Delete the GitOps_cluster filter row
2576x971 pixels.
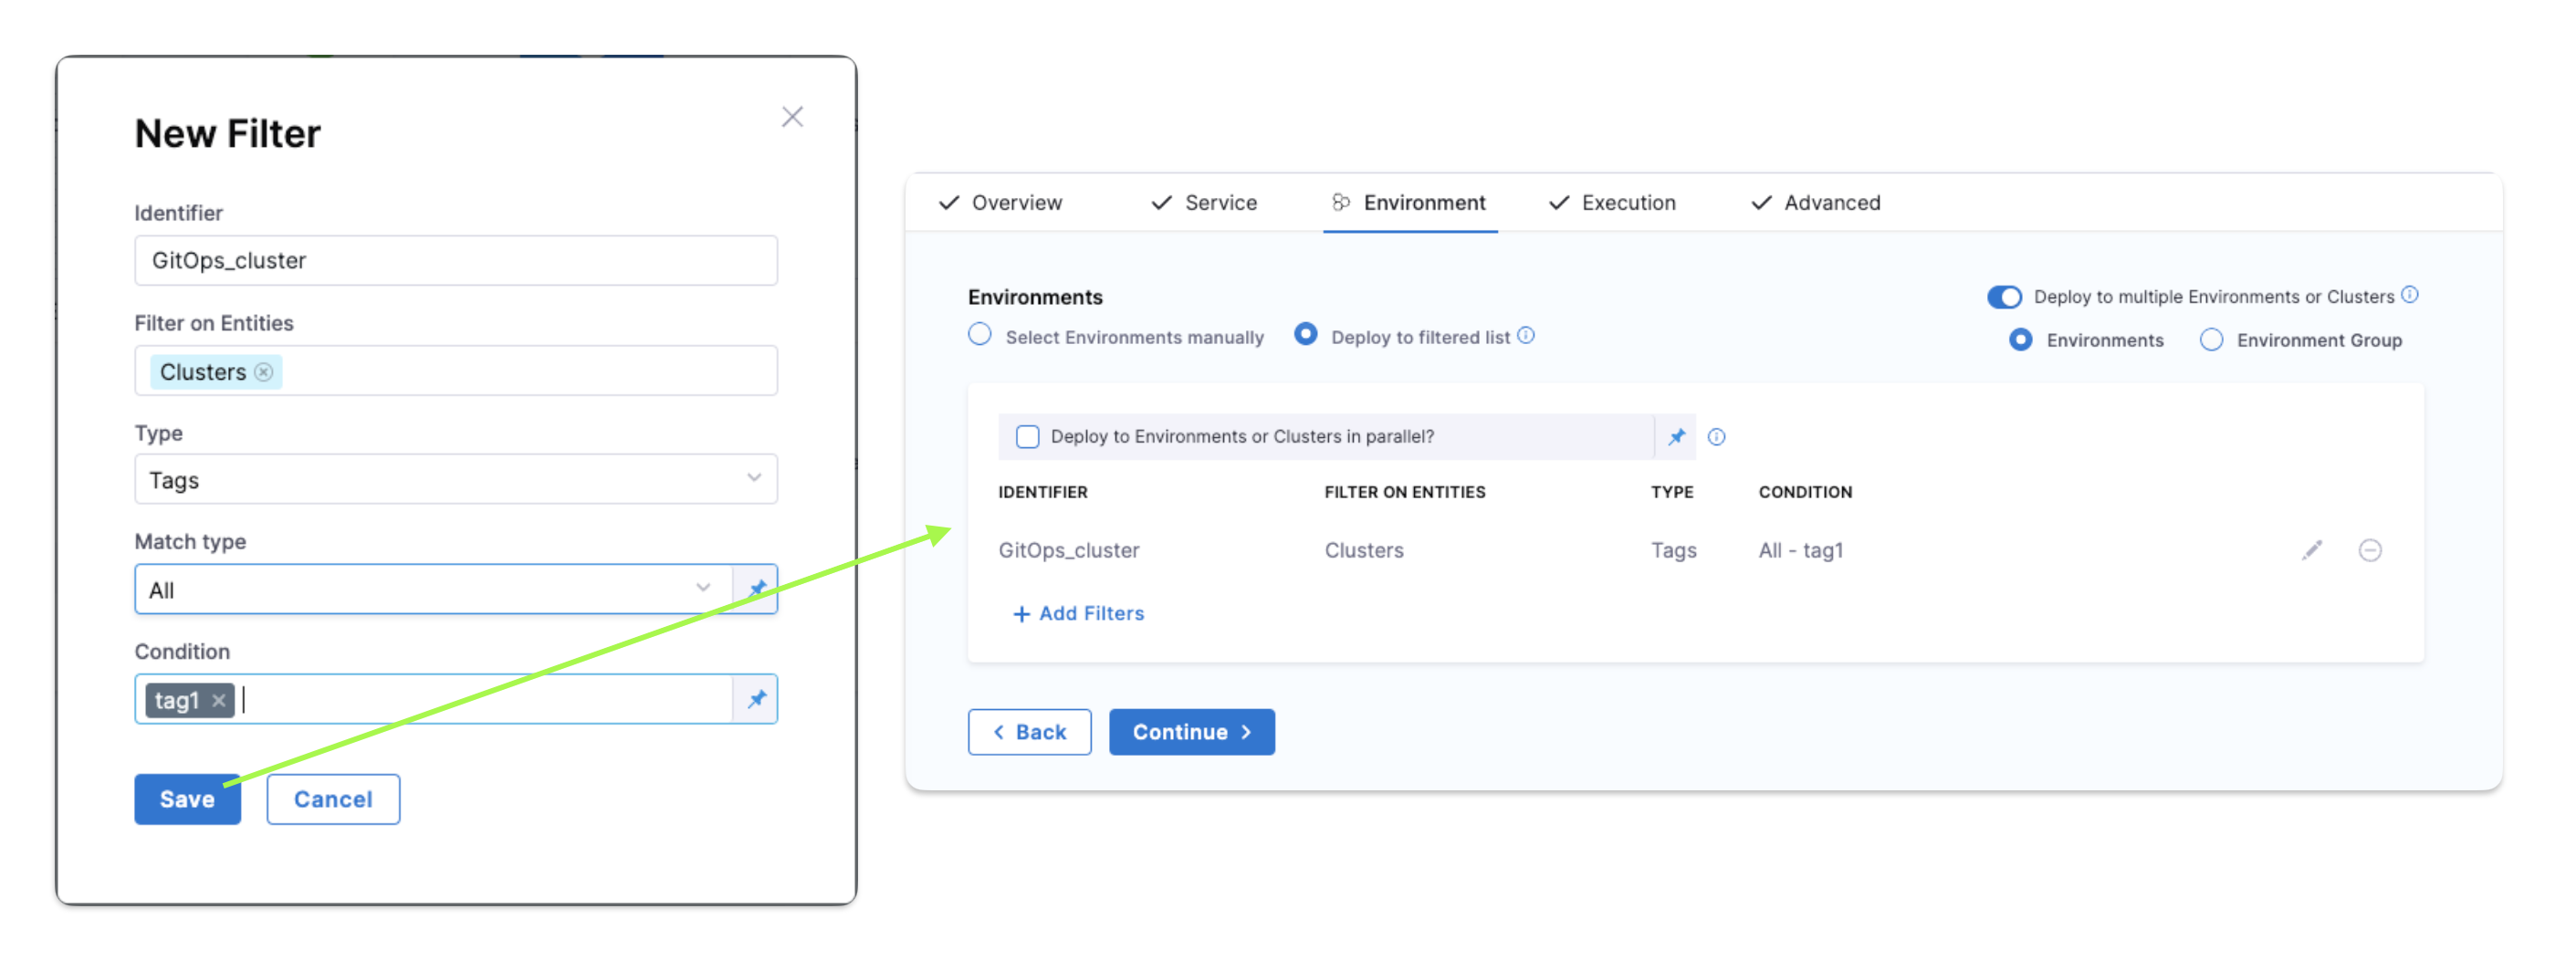click(2369, 550)
